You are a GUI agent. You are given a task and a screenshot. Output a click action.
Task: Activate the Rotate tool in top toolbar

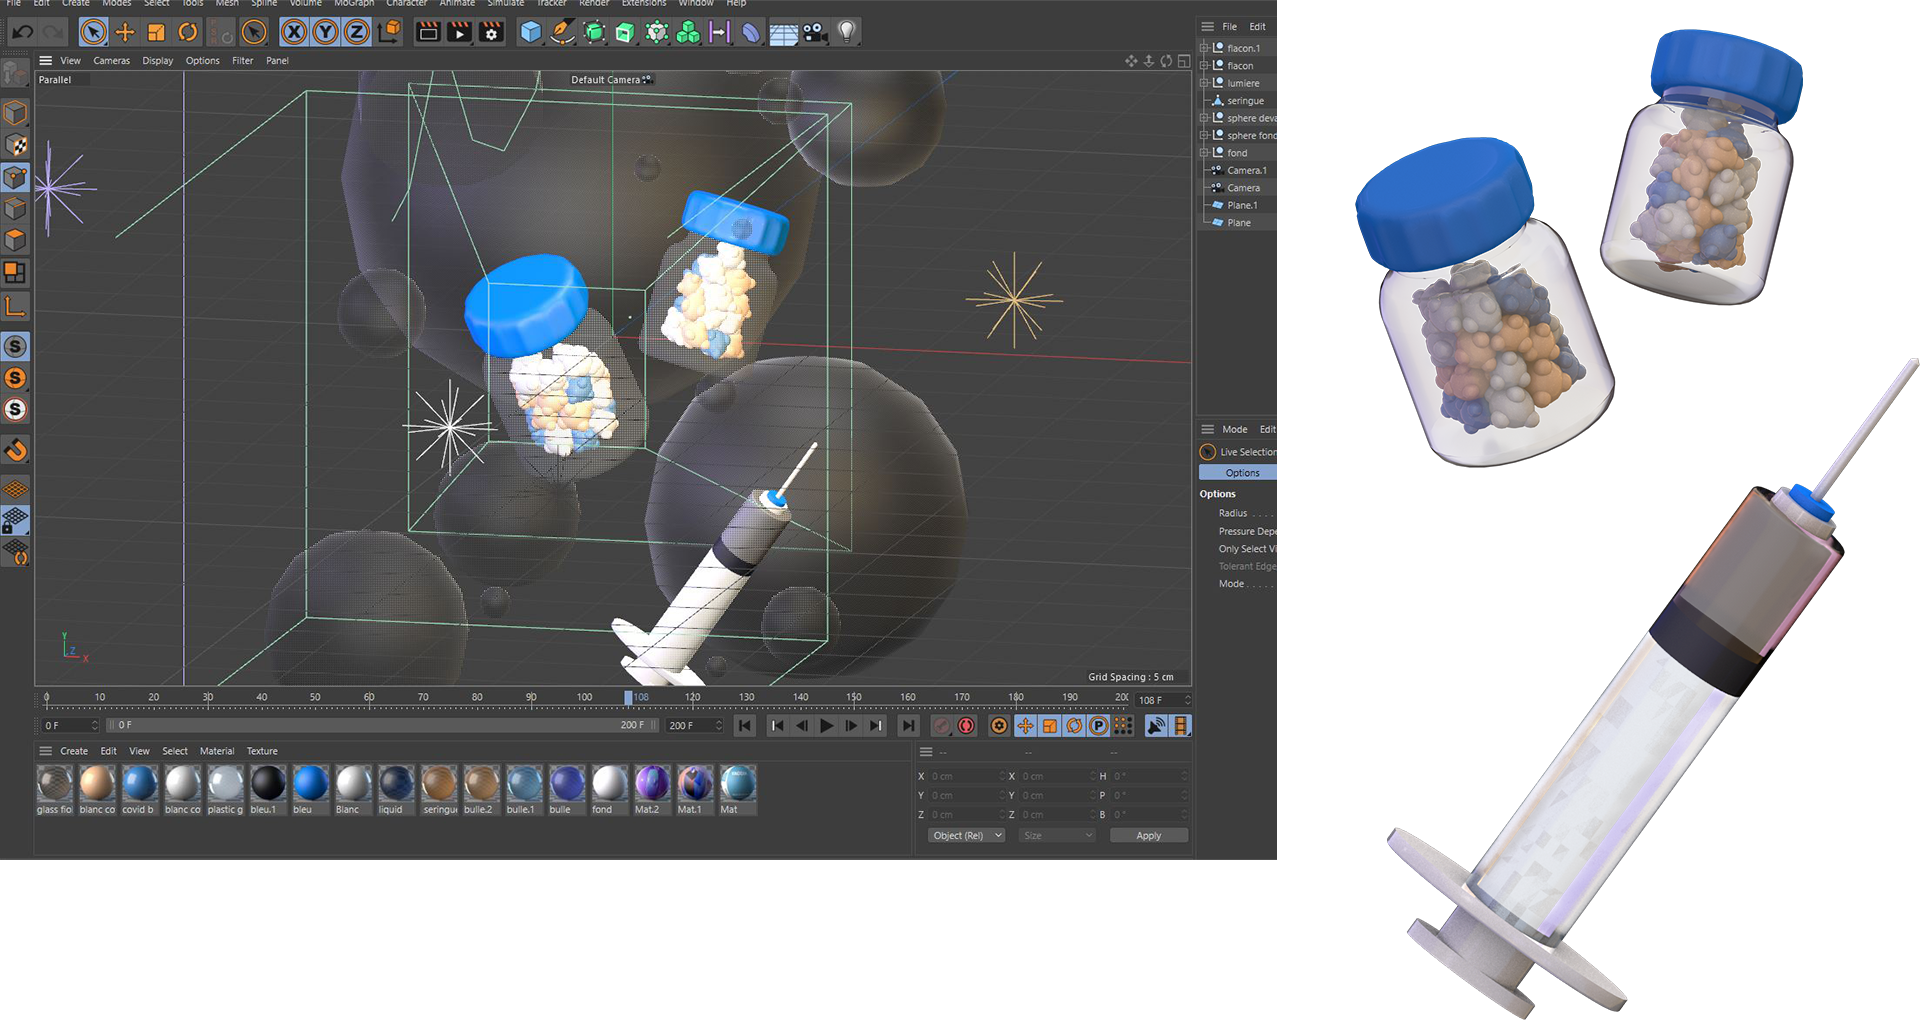point(187,32)
